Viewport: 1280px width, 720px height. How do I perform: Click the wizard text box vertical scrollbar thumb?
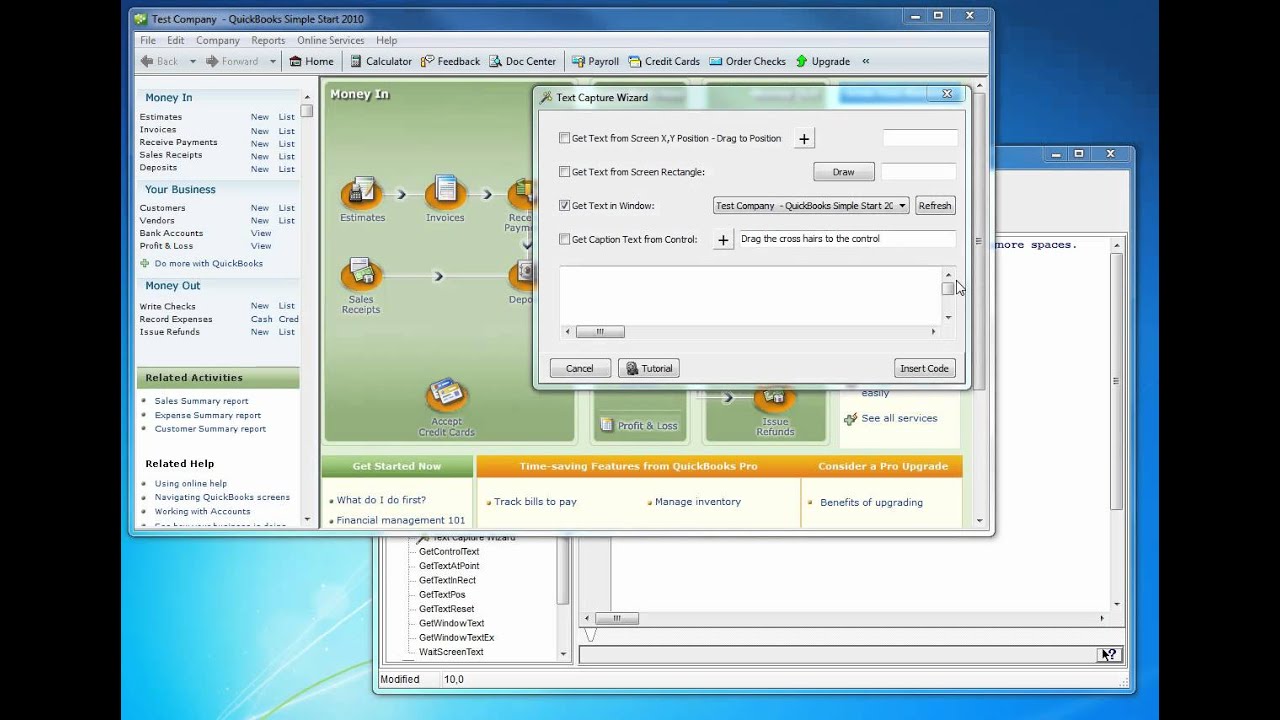click(x=948, y=288)
